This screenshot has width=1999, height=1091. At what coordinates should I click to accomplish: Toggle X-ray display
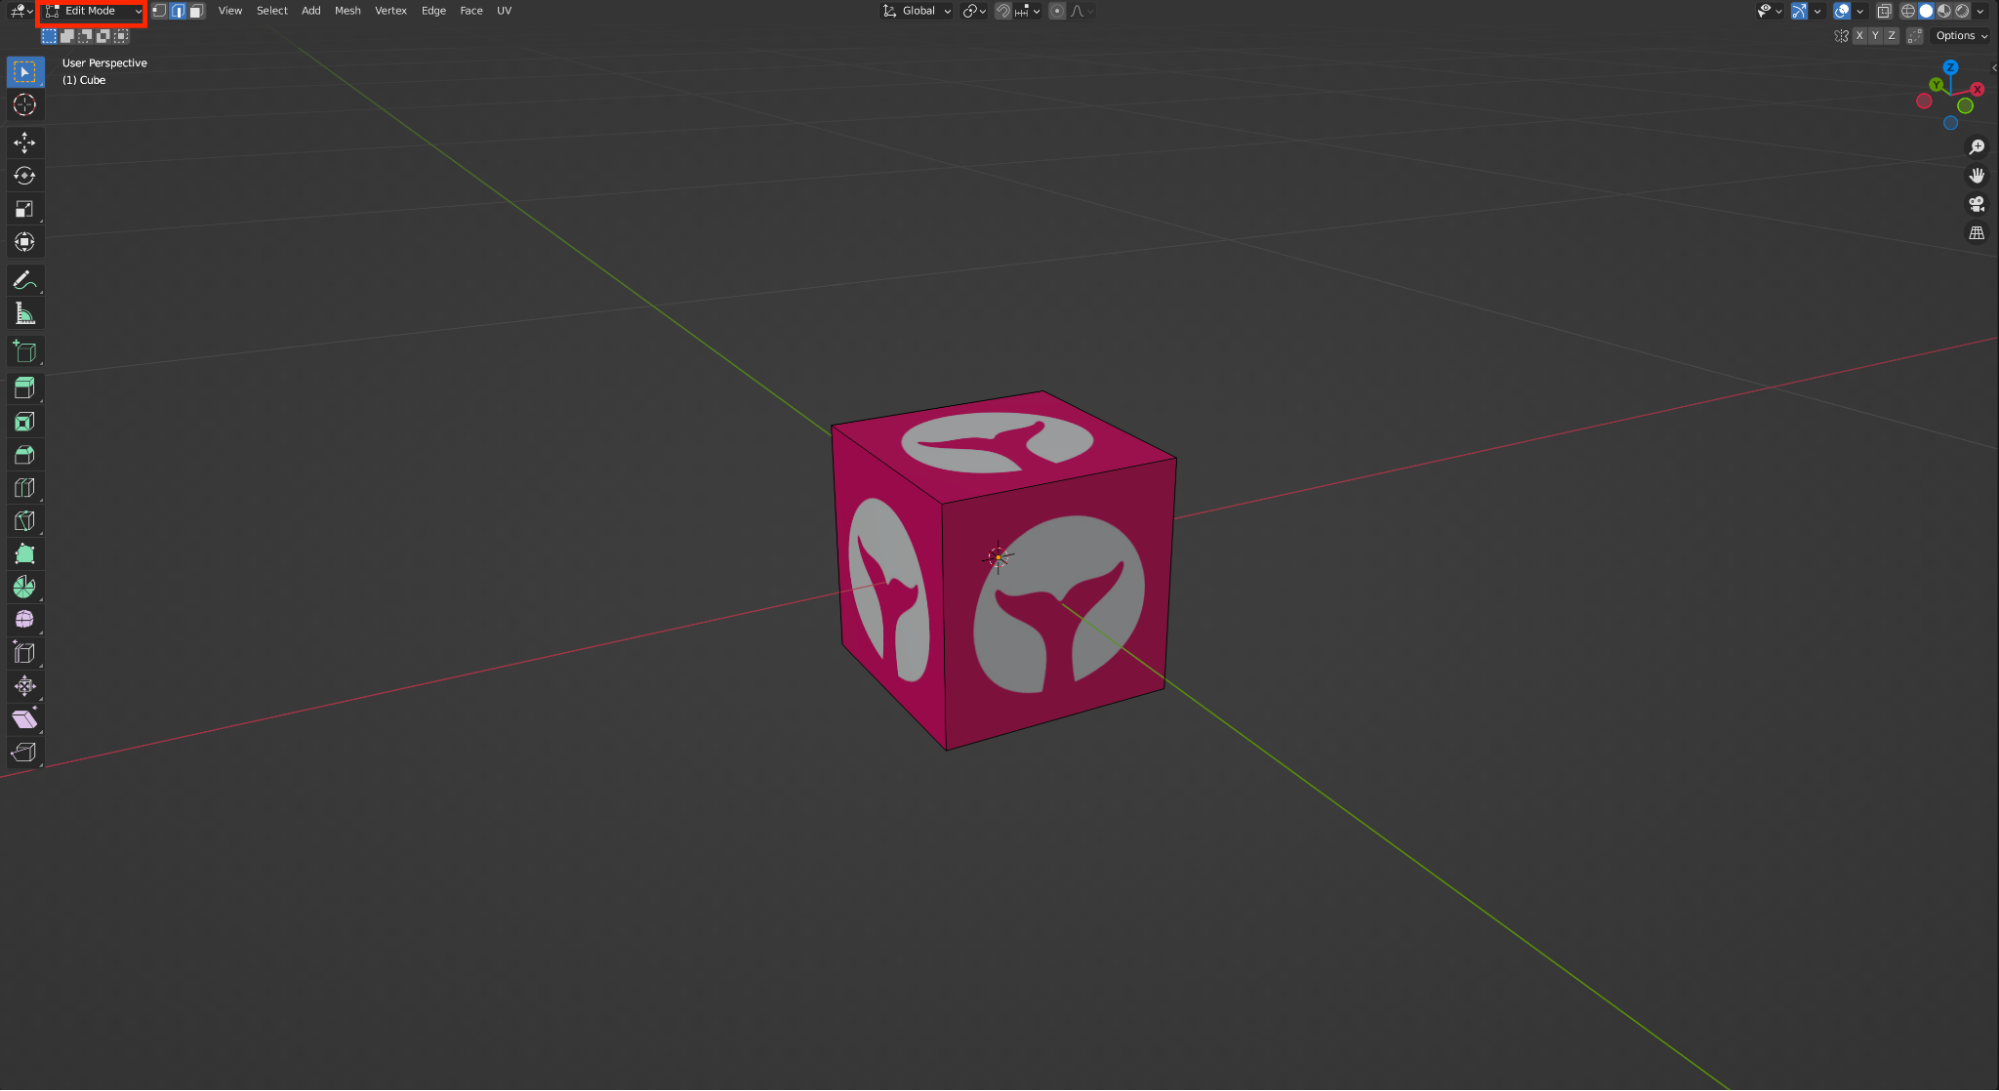(x=1884, y=11)
